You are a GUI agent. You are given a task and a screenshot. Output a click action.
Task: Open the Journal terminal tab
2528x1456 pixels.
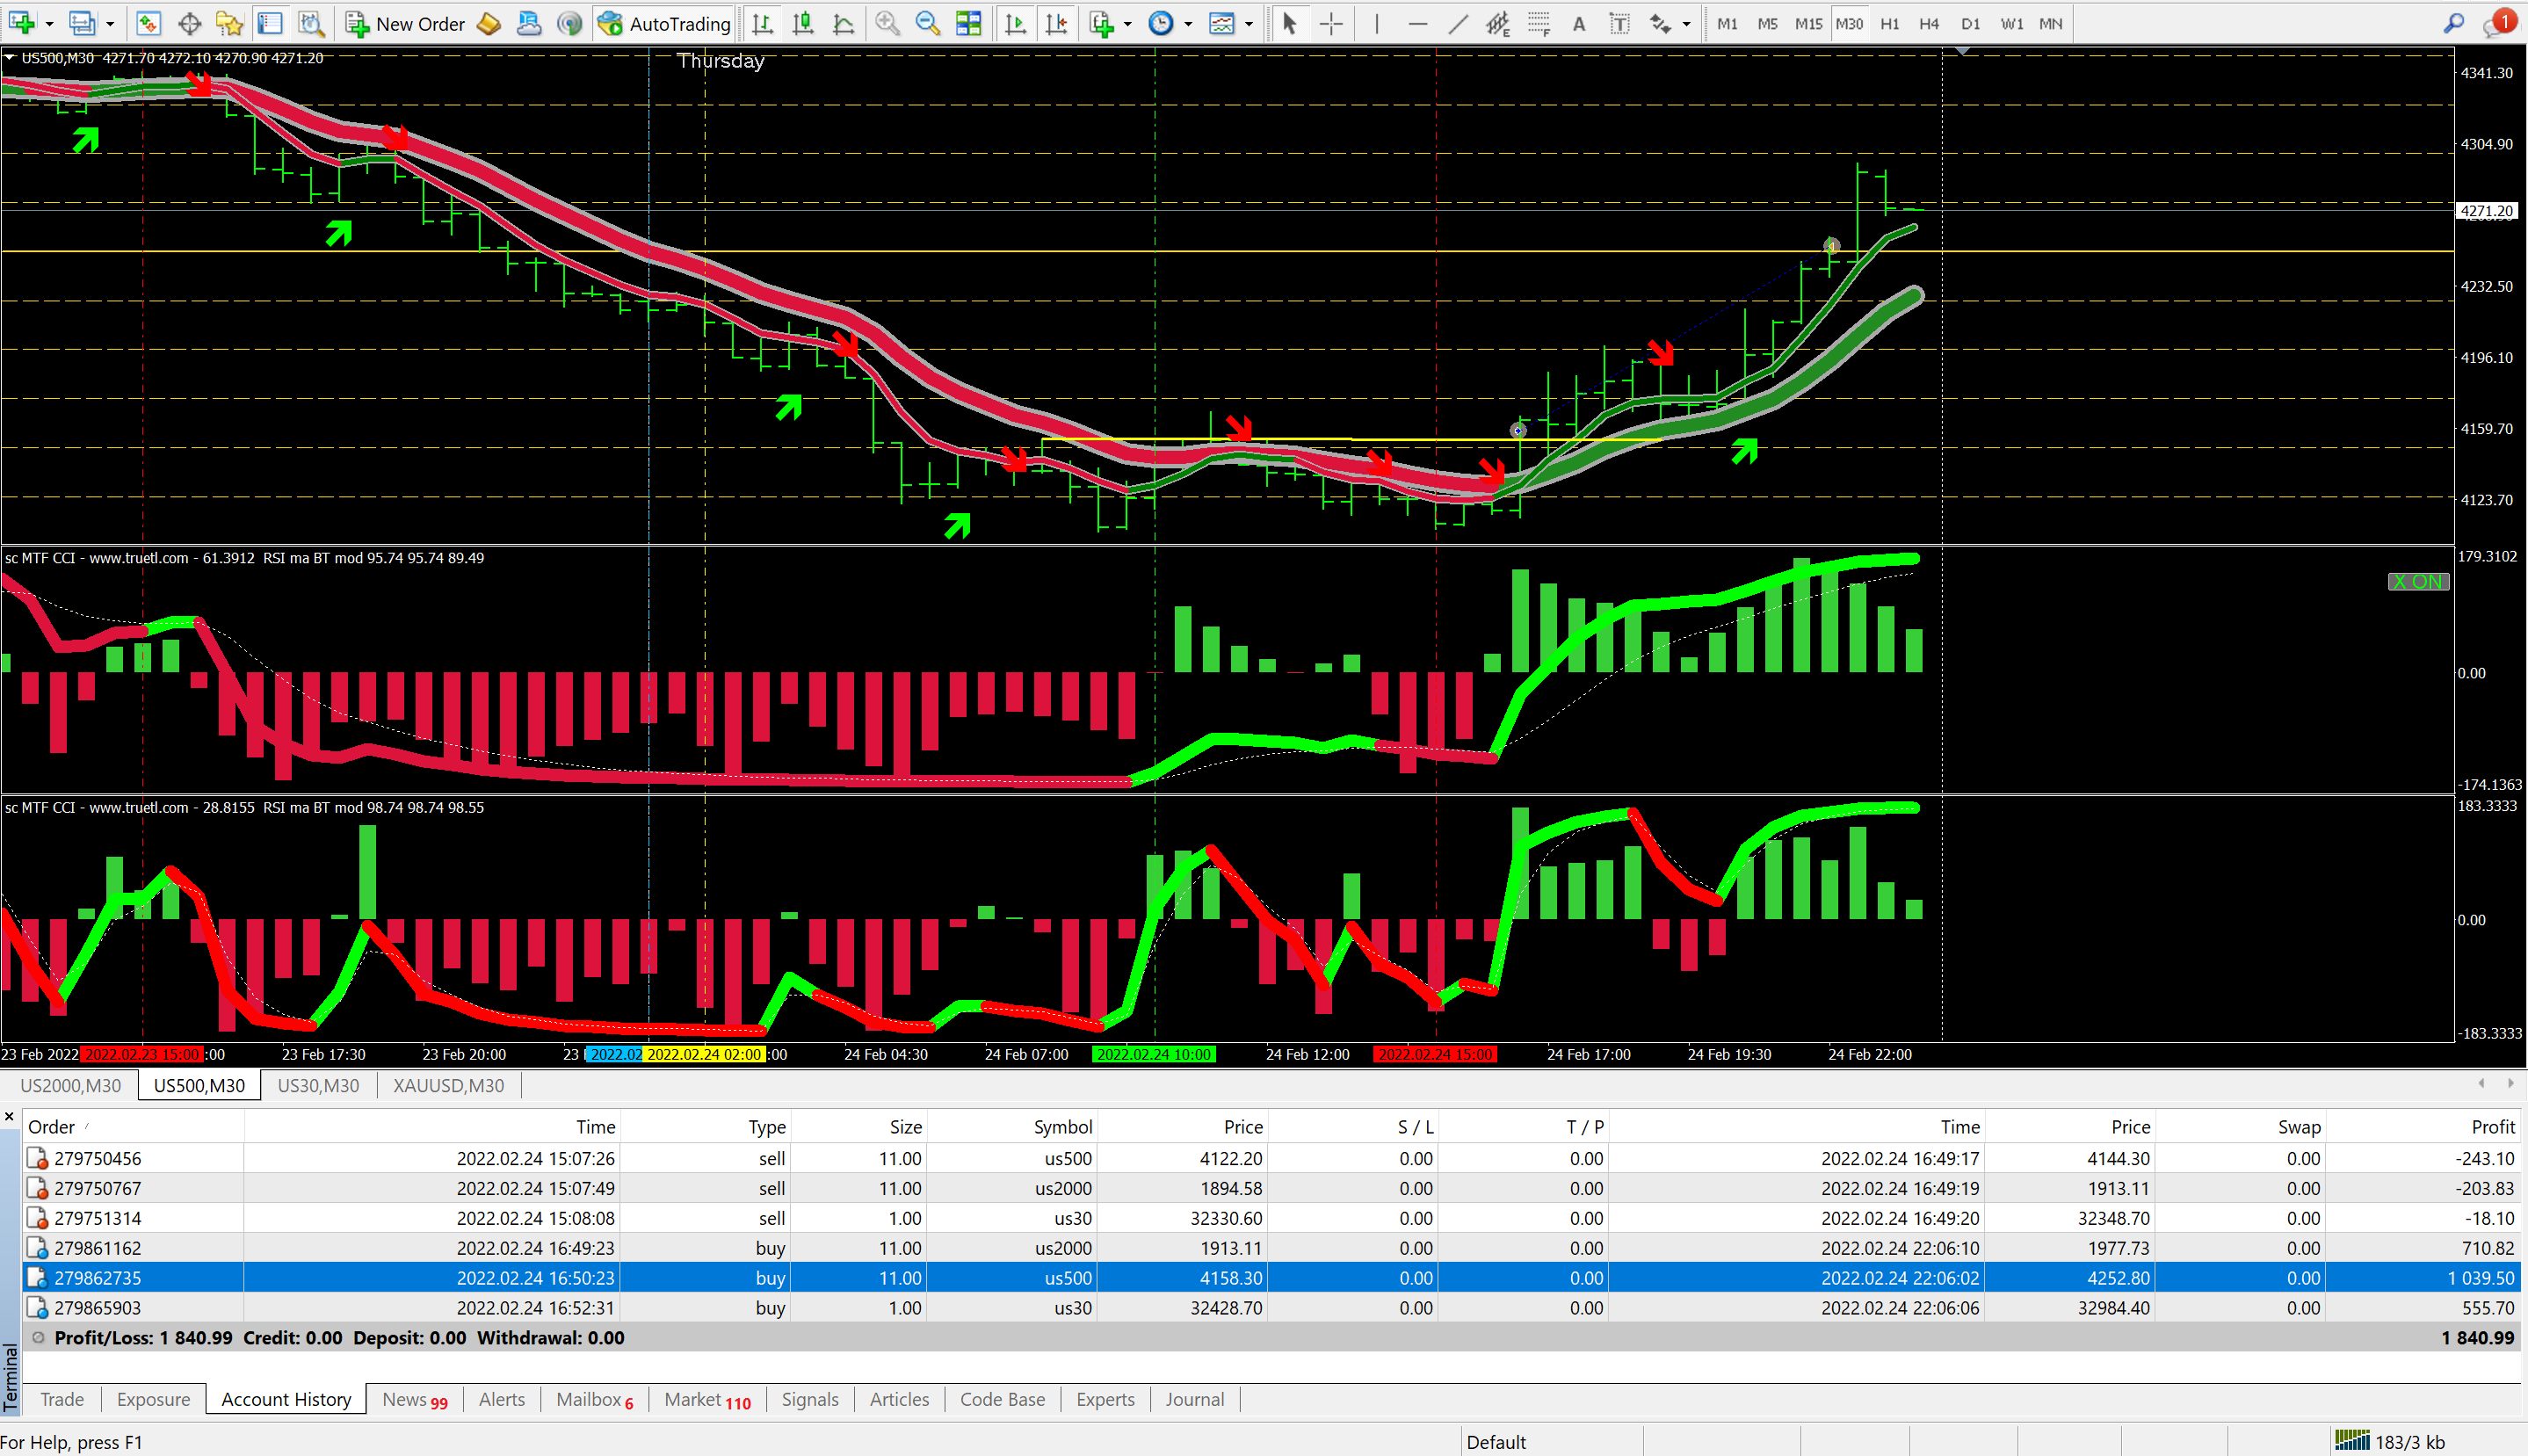(x=1194, y=1399)
